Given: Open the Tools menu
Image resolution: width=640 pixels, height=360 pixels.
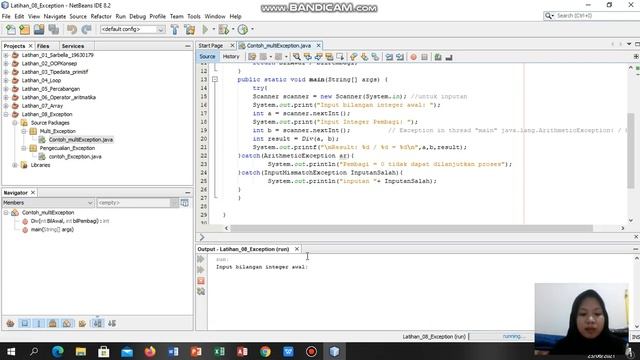Looking at the screenshot, I should (x=194, y=16).
